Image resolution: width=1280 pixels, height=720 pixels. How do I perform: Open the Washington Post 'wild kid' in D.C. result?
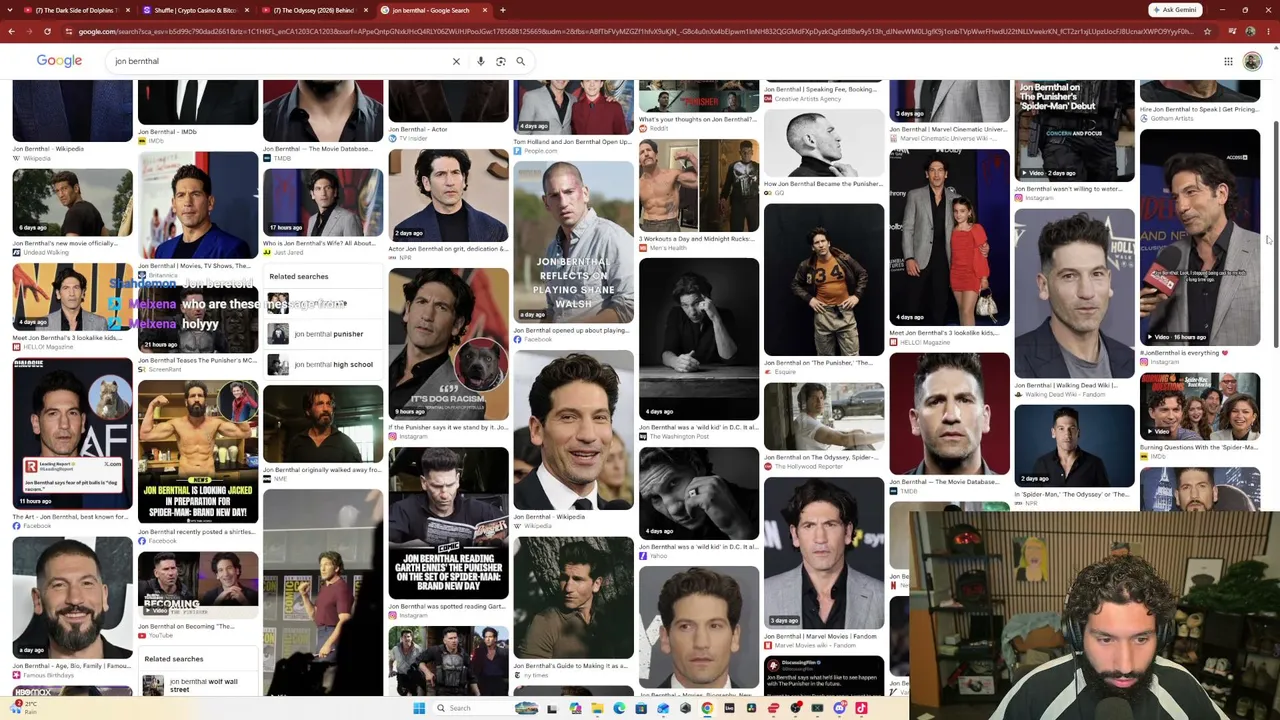[x=698, y=427]
